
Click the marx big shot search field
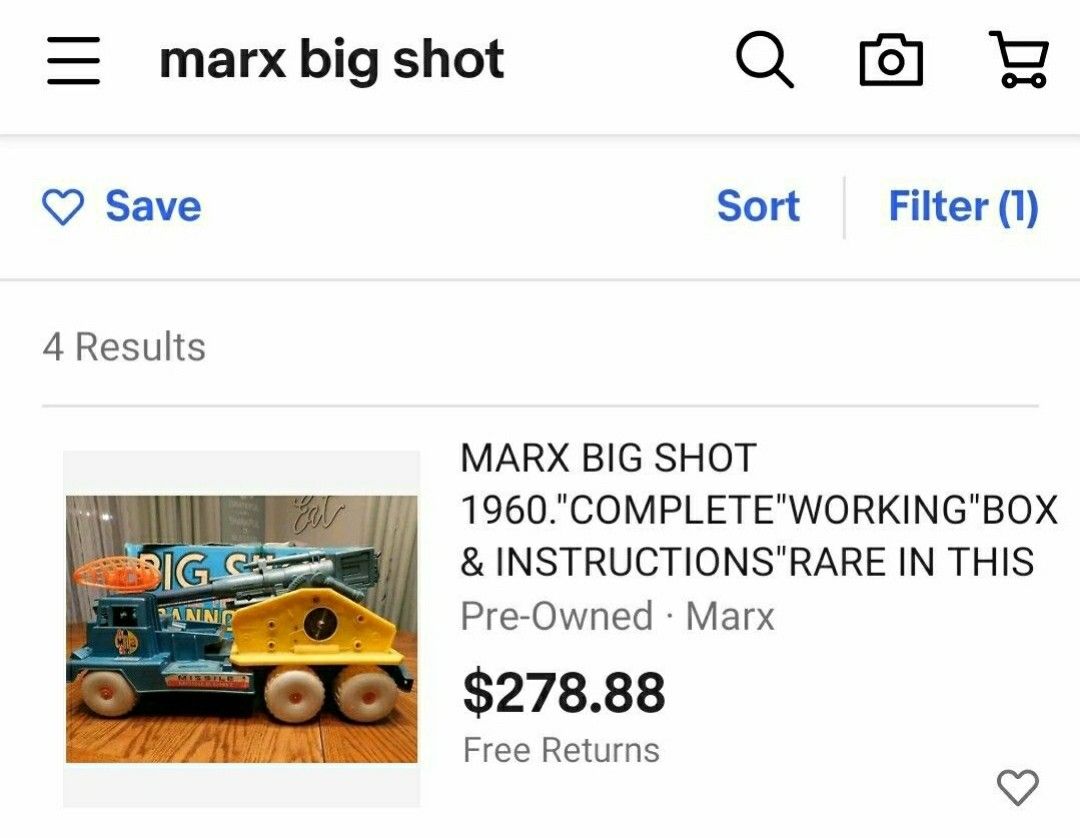[x=331, y=60]
